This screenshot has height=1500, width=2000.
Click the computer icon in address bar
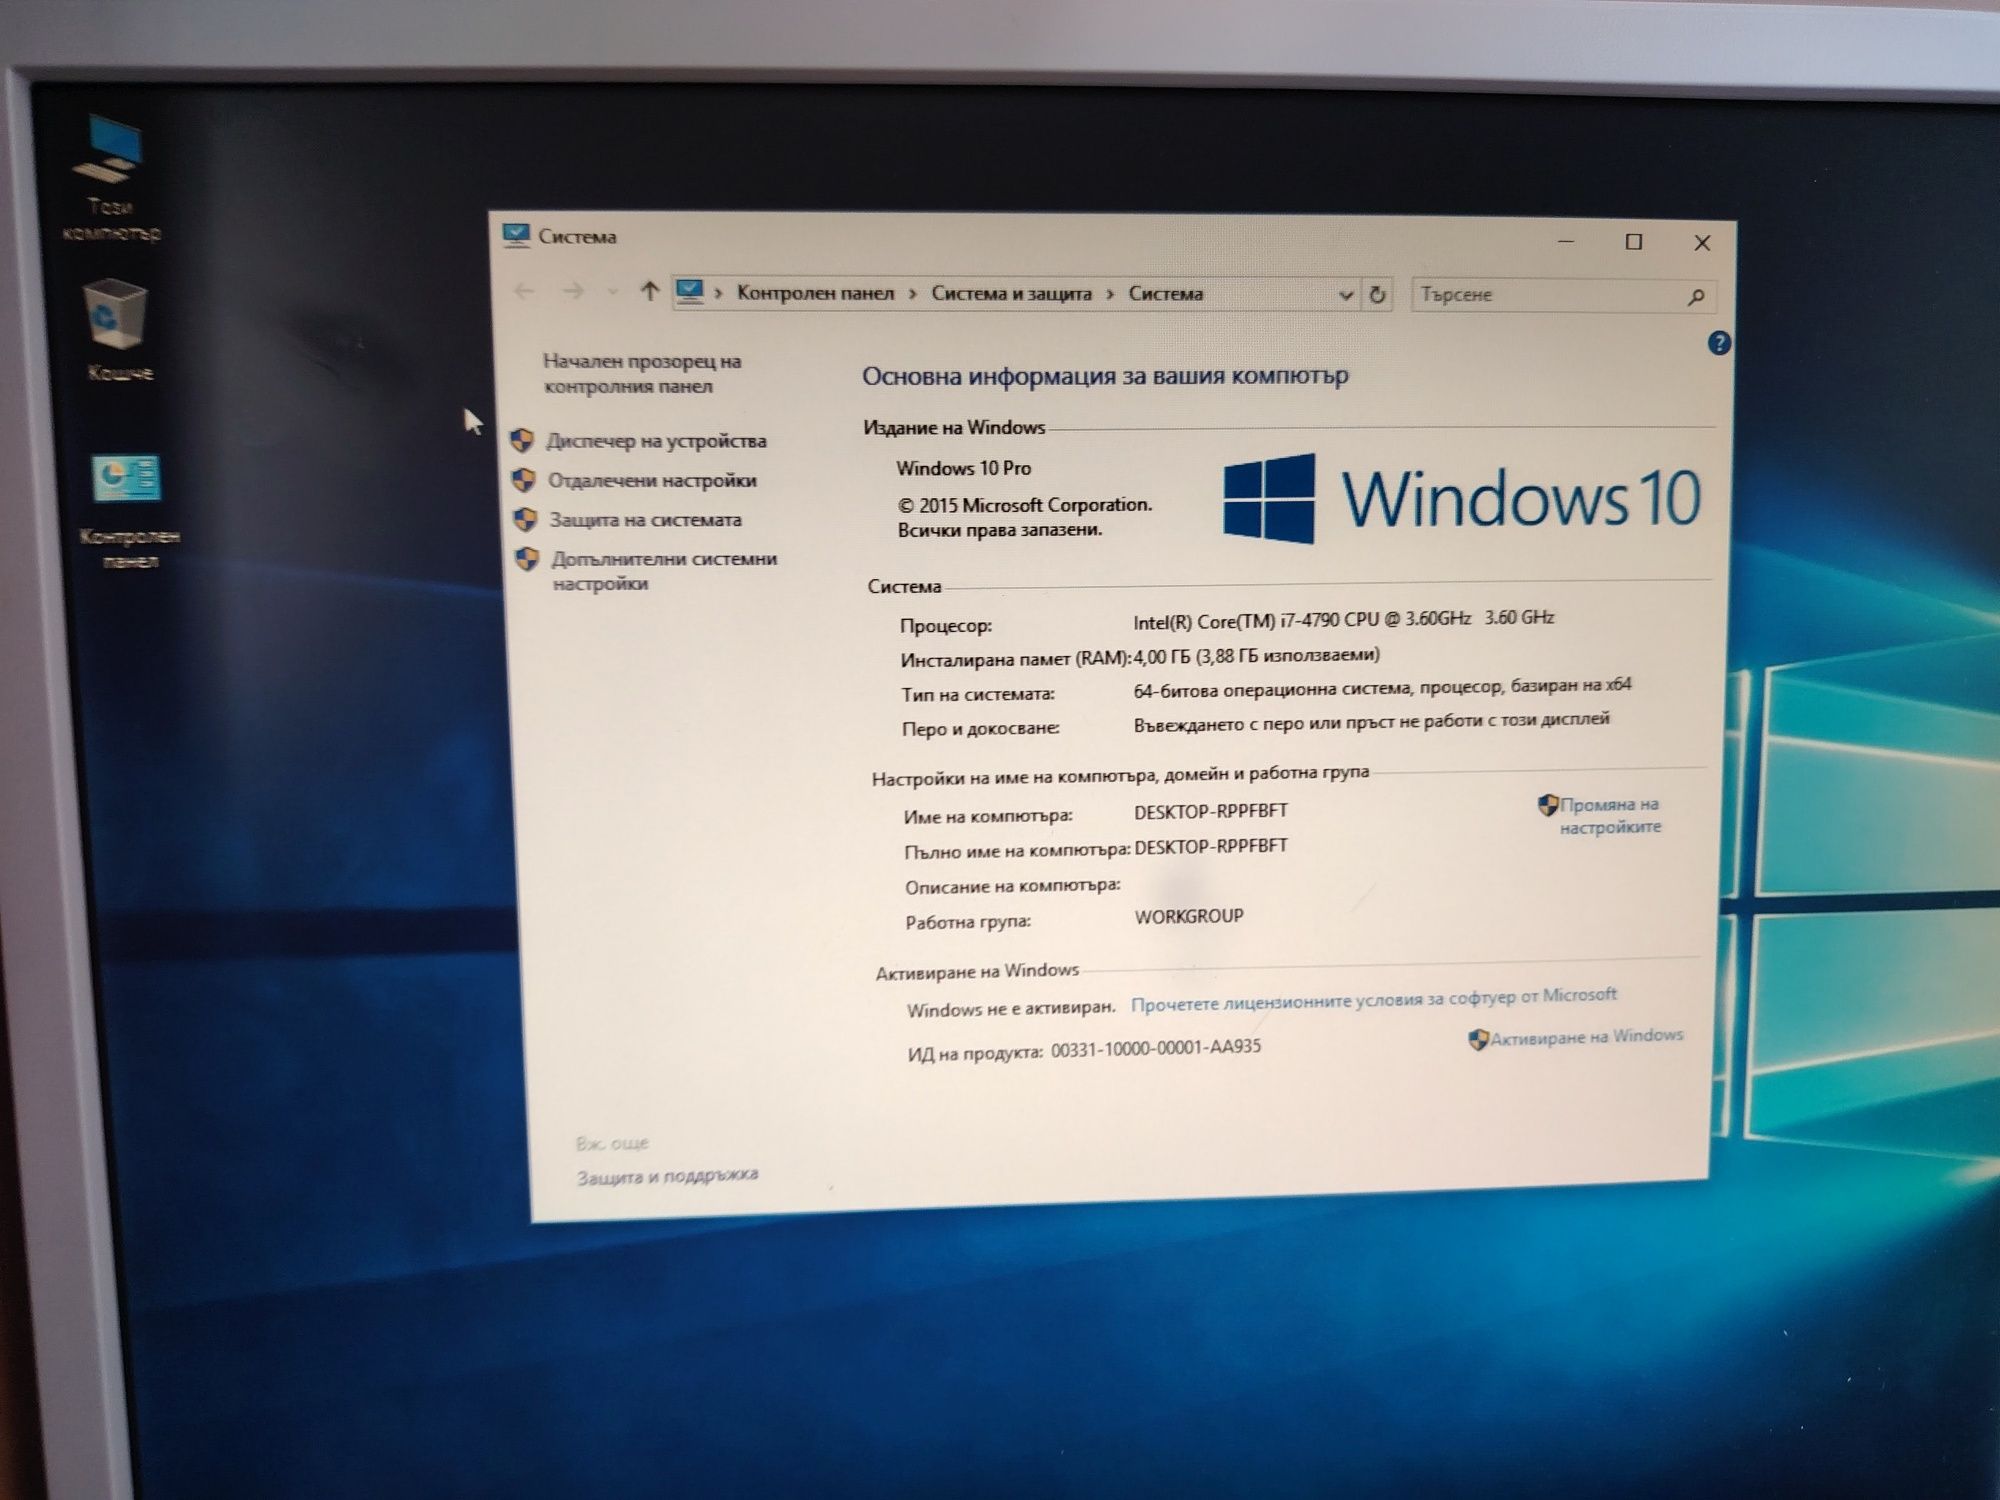[690, 292]
